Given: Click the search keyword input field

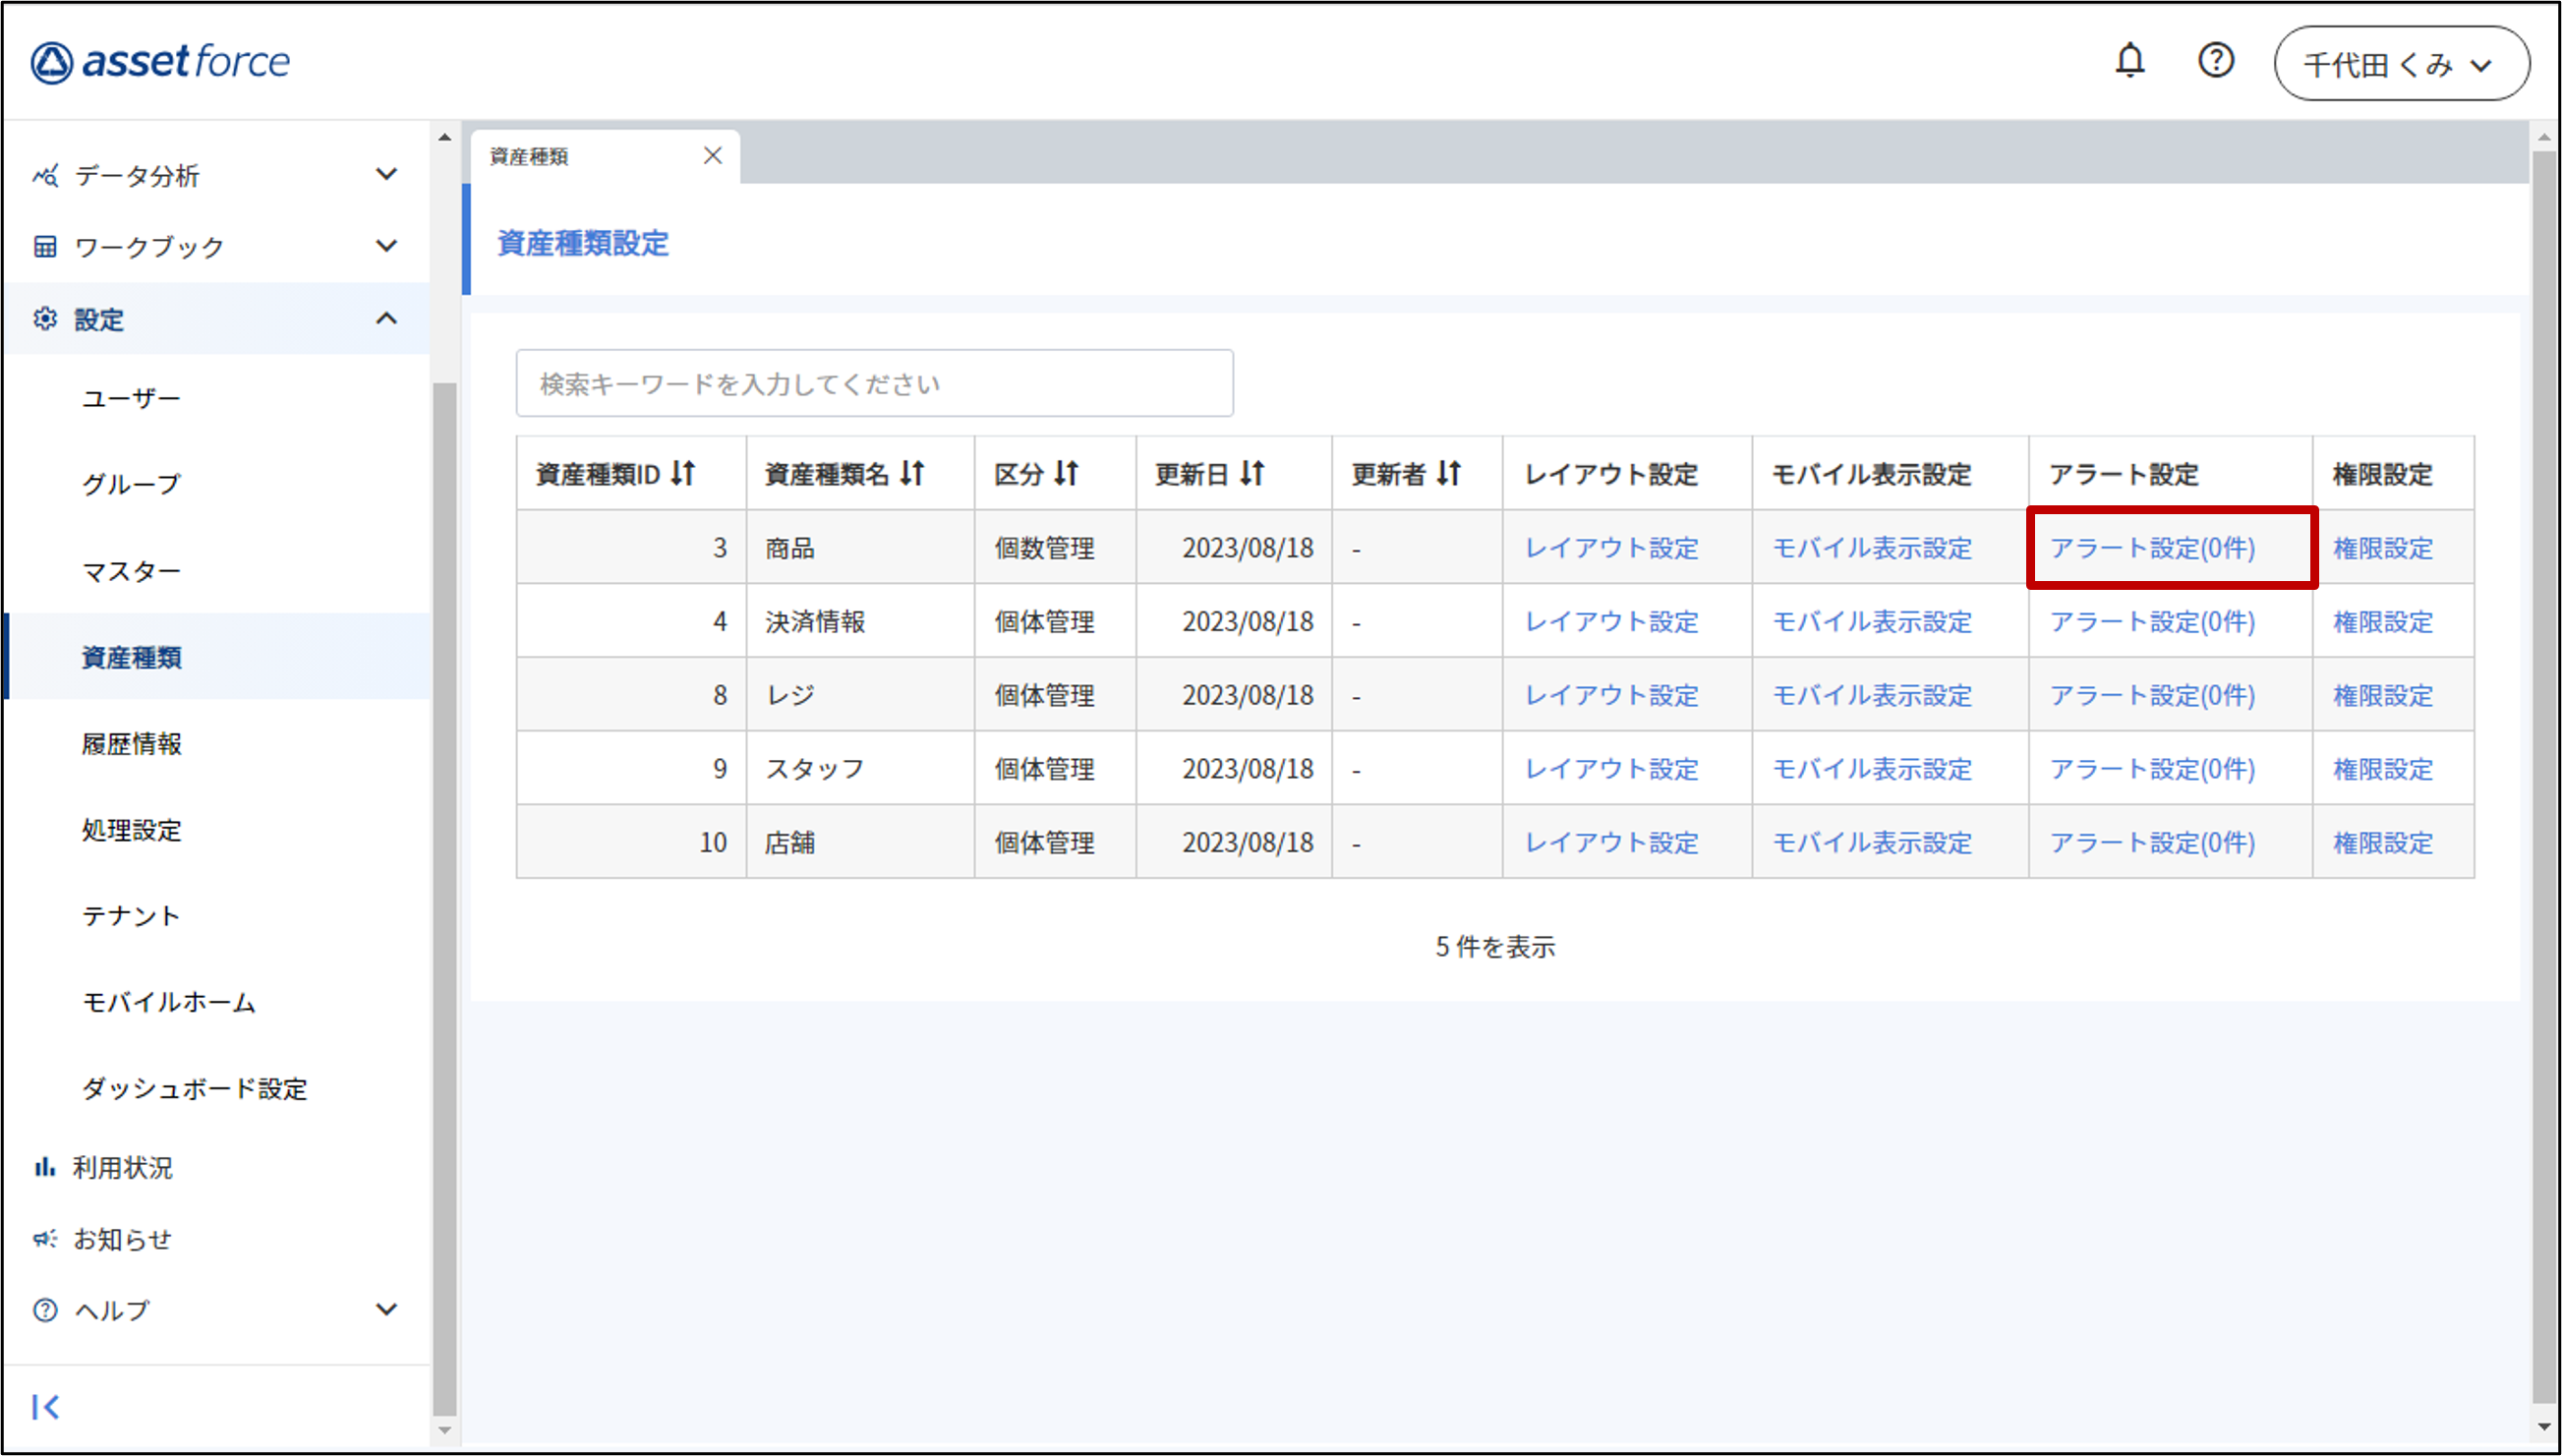Looking at the screenshot, I should pyautogui.click(x=874, y=384).
